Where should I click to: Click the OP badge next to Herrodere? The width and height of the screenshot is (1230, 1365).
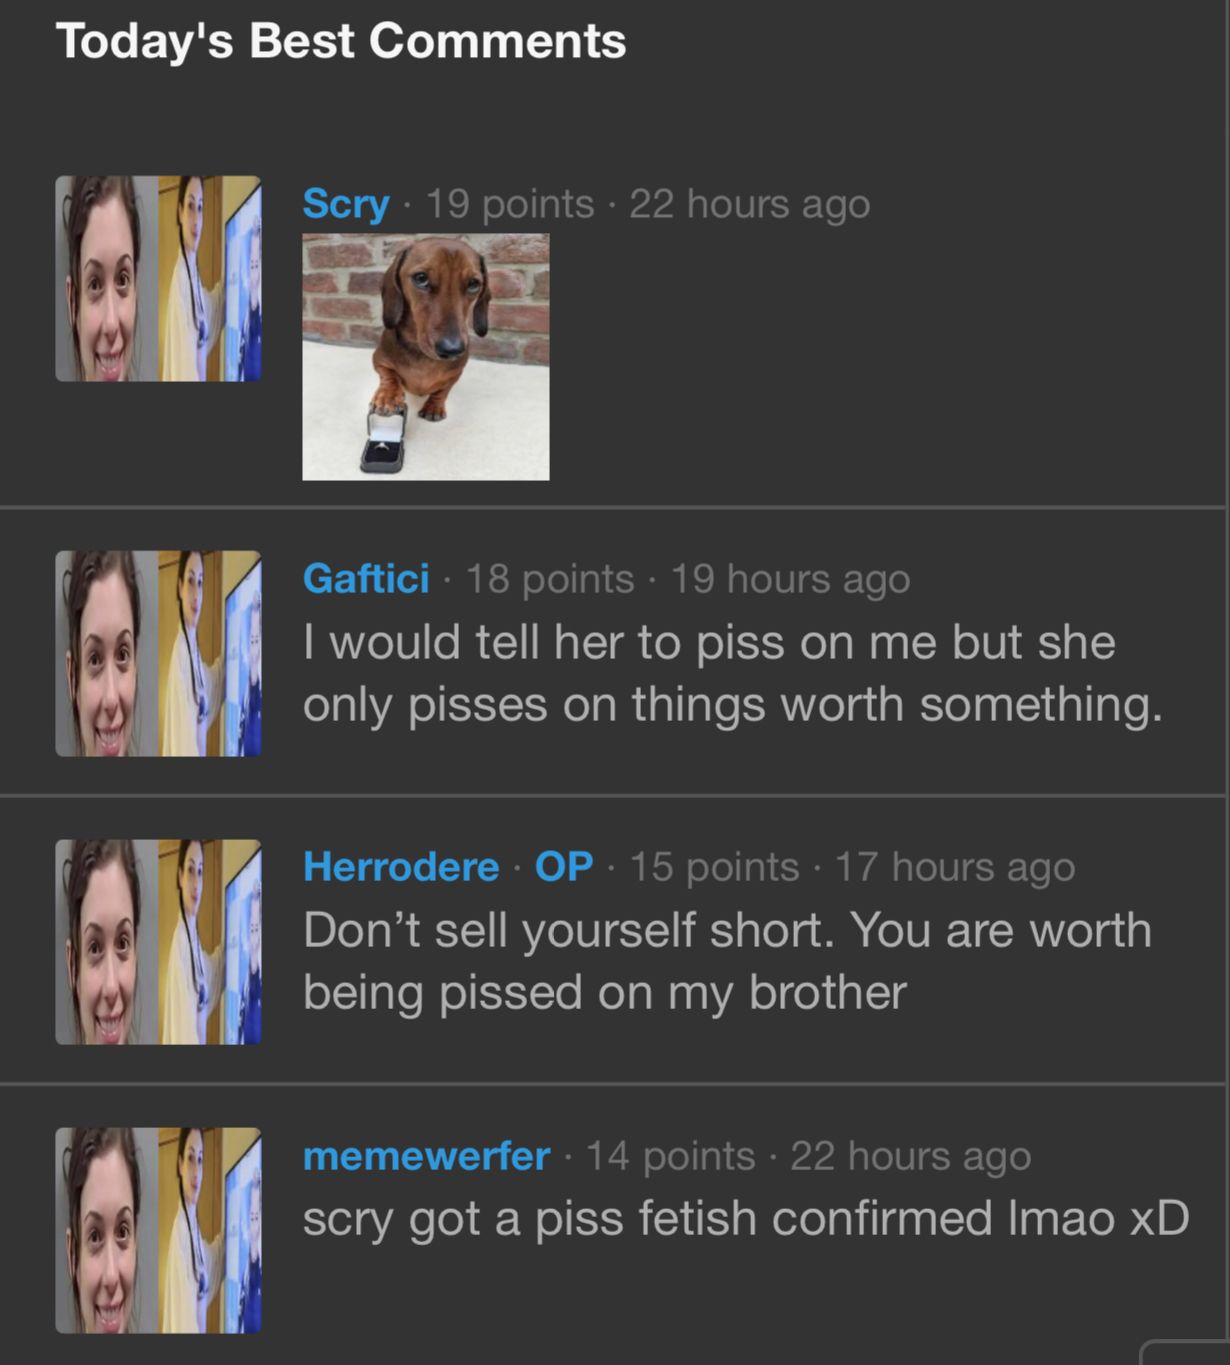[x=564, y=866]
